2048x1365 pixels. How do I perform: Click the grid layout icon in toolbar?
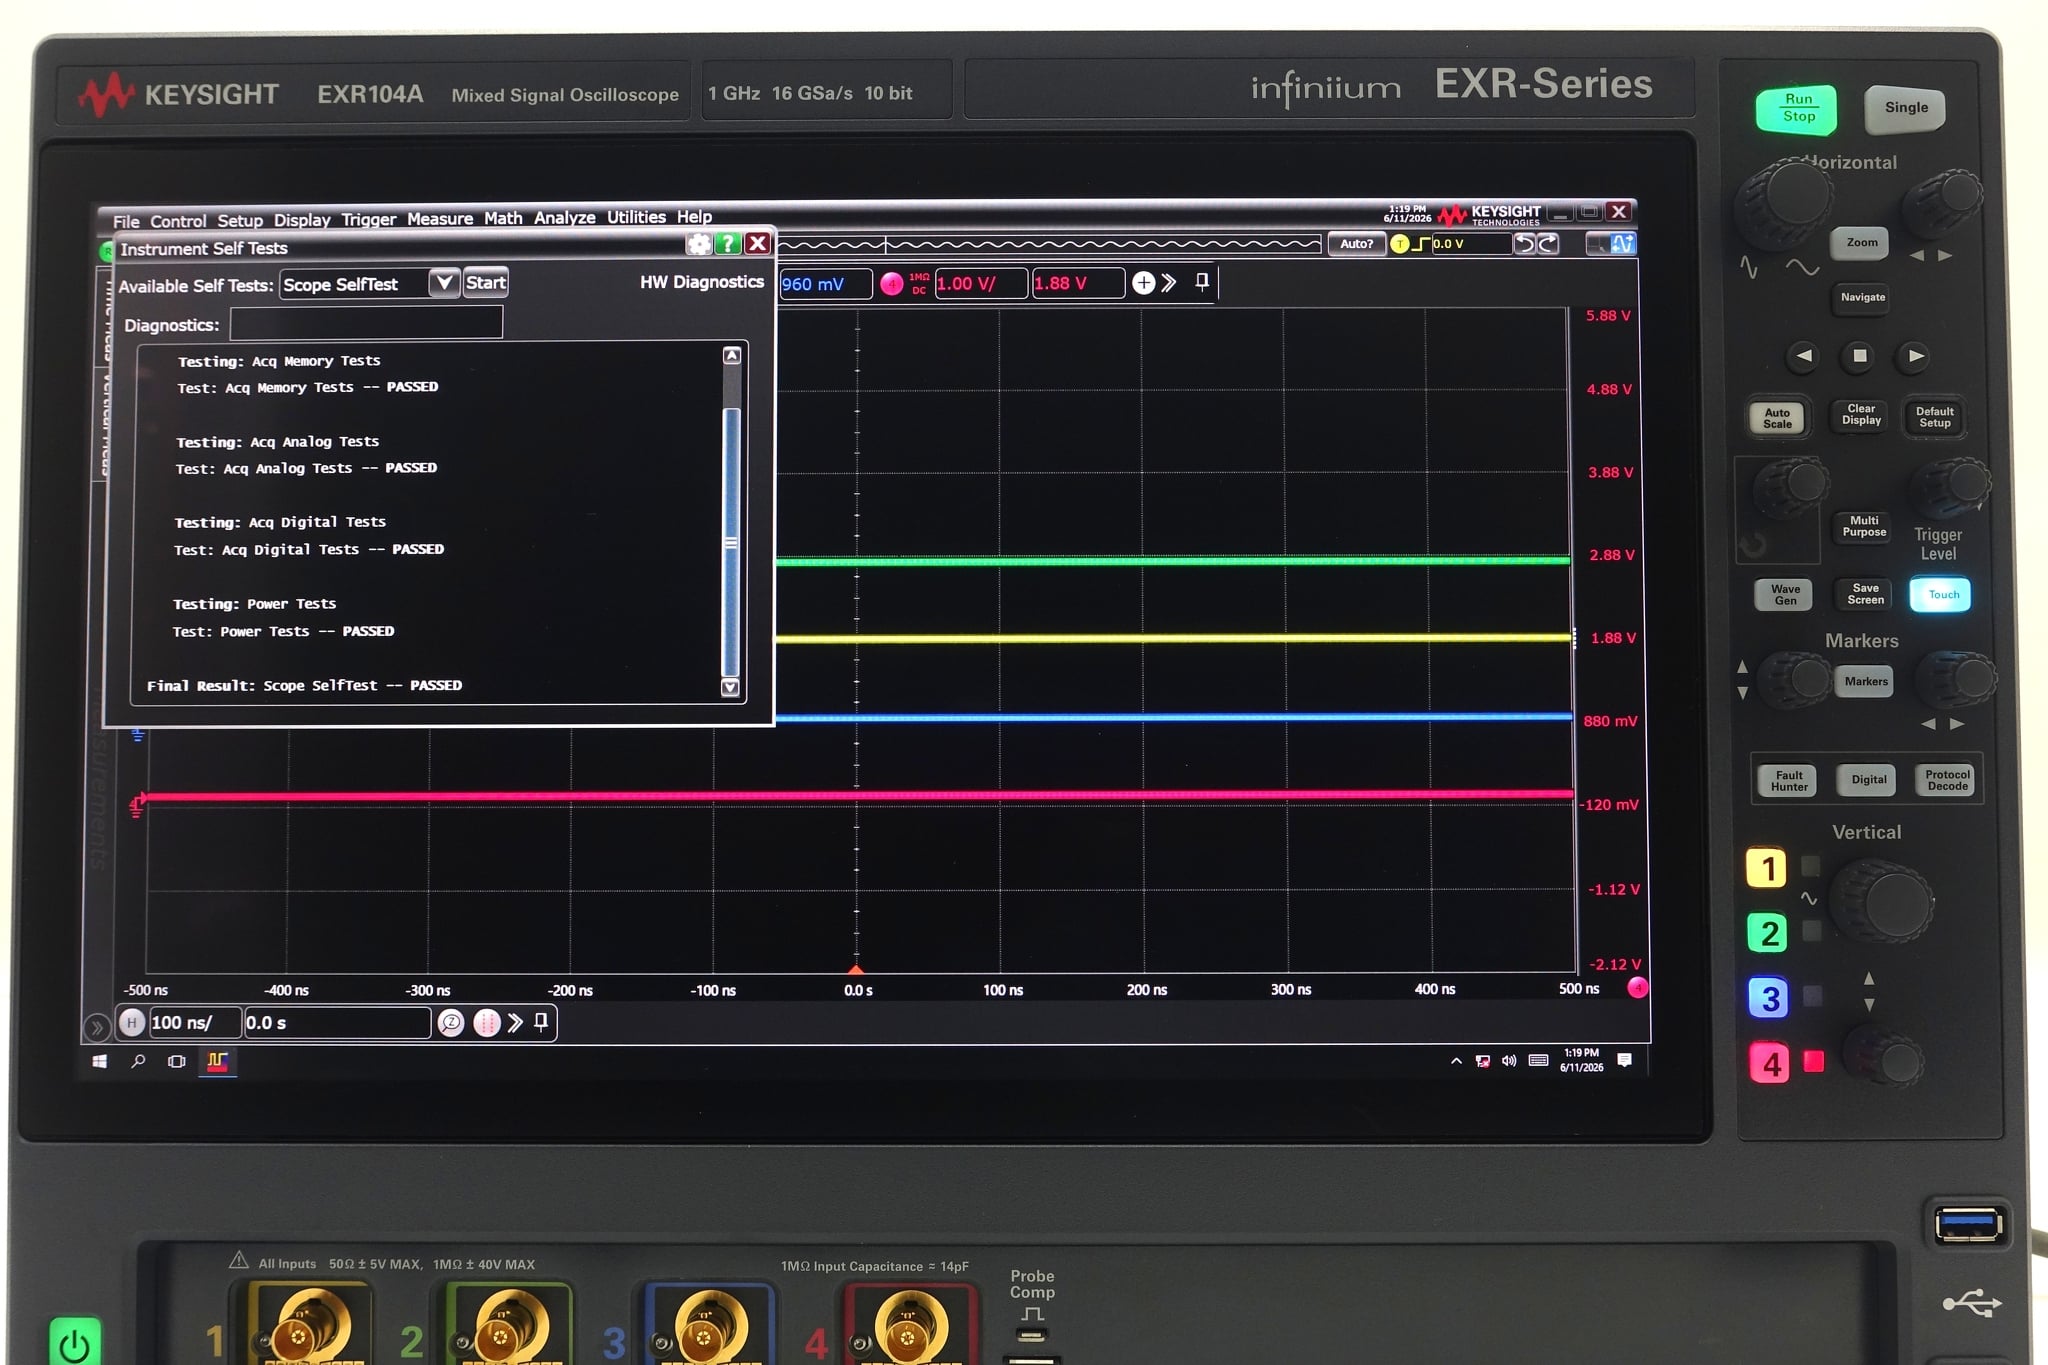(x=1598, y=243)
